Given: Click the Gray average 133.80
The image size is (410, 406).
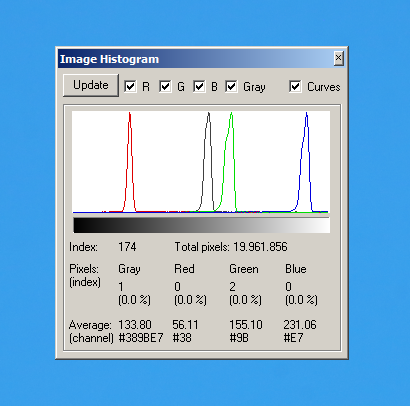Looking at the screenshot, I should (x=135, y=325).
